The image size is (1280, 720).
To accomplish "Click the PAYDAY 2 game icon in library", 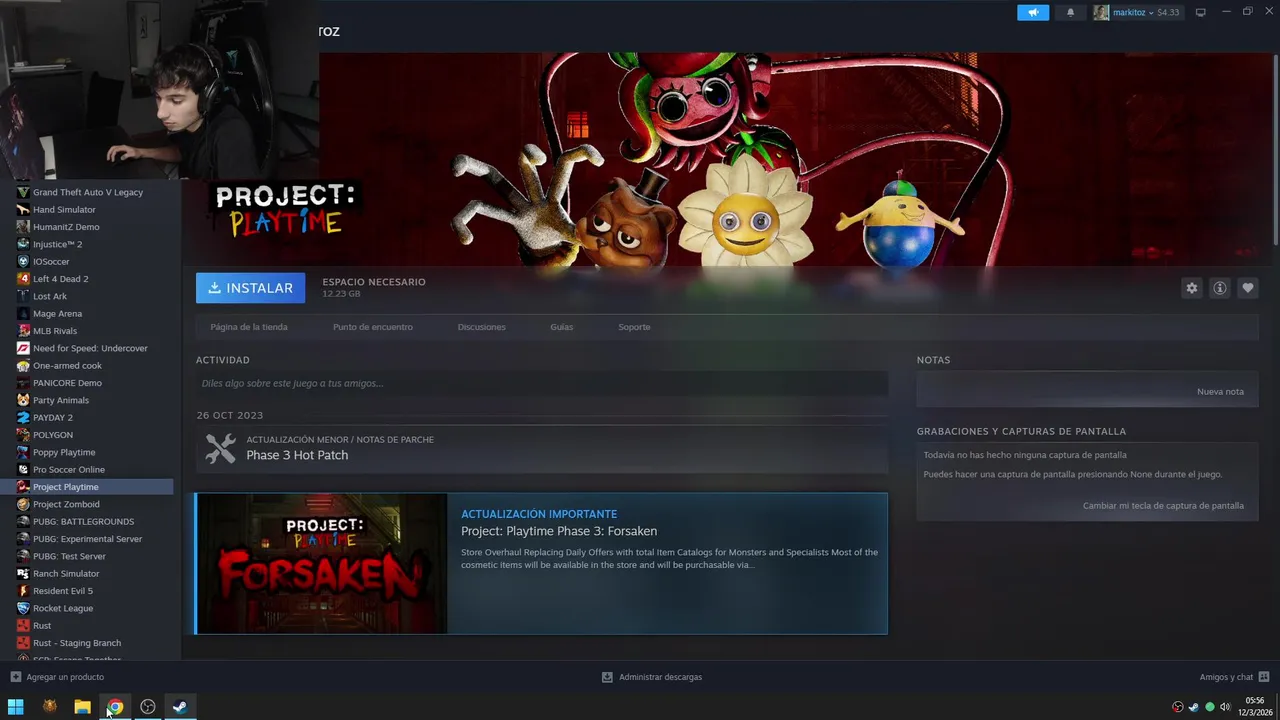I will point(23,417).
